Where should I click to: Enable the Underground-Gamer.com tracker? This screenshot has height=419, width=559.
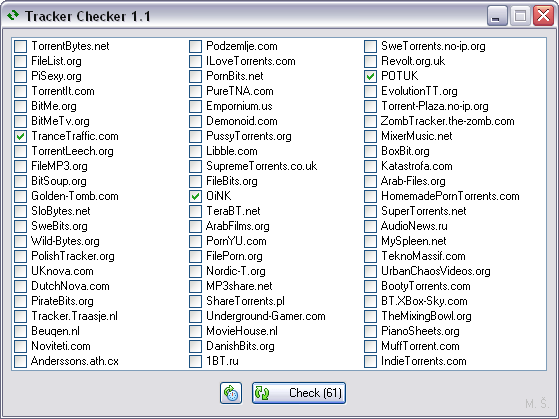[x=195, y=316]
